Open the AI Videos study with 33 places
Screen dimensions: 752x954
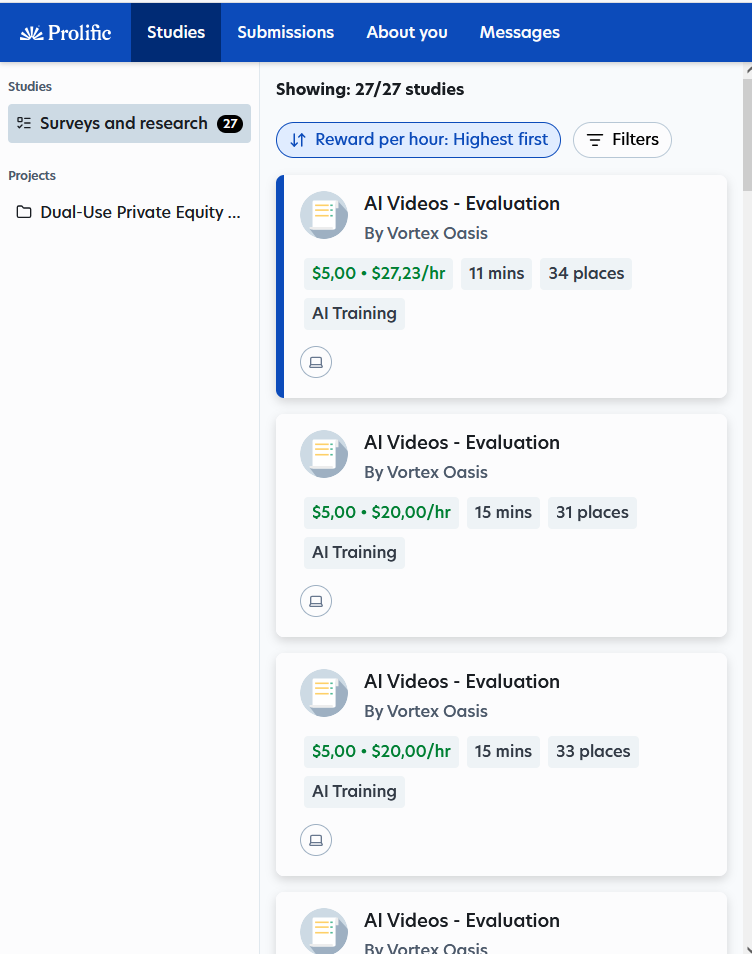(x=462, y=681)
